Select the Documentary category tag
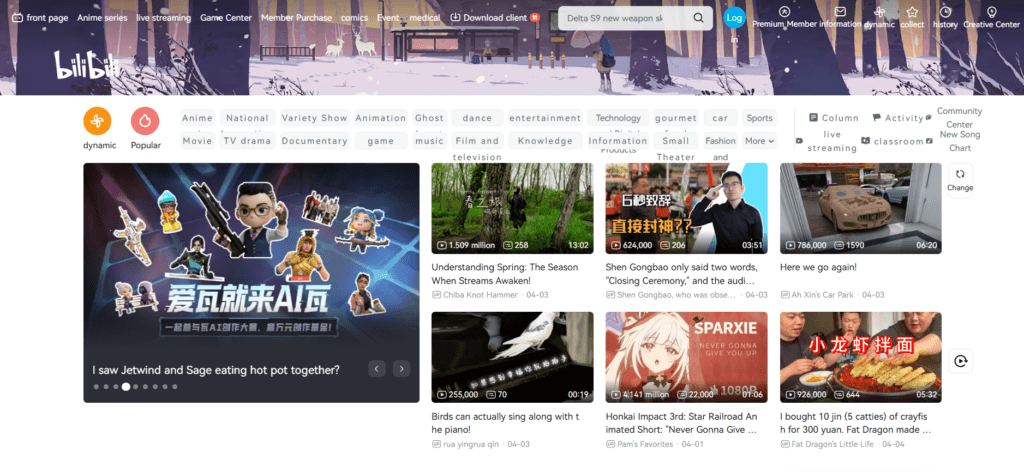This screenshot has height=472, width=1024. (315, 140)
